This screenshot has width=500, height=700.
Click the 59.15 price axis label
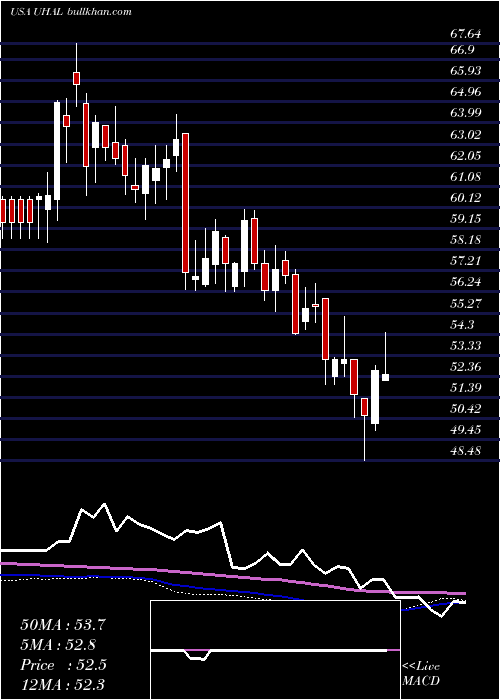tap(466, 219)
